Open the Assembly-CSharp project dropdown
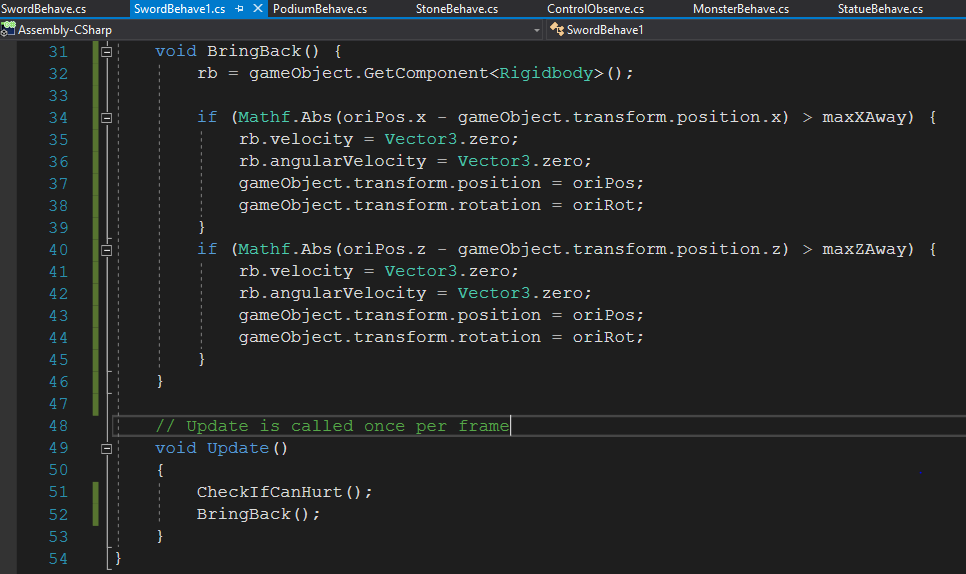Screen dimensions: 966x574 point(536,30)
